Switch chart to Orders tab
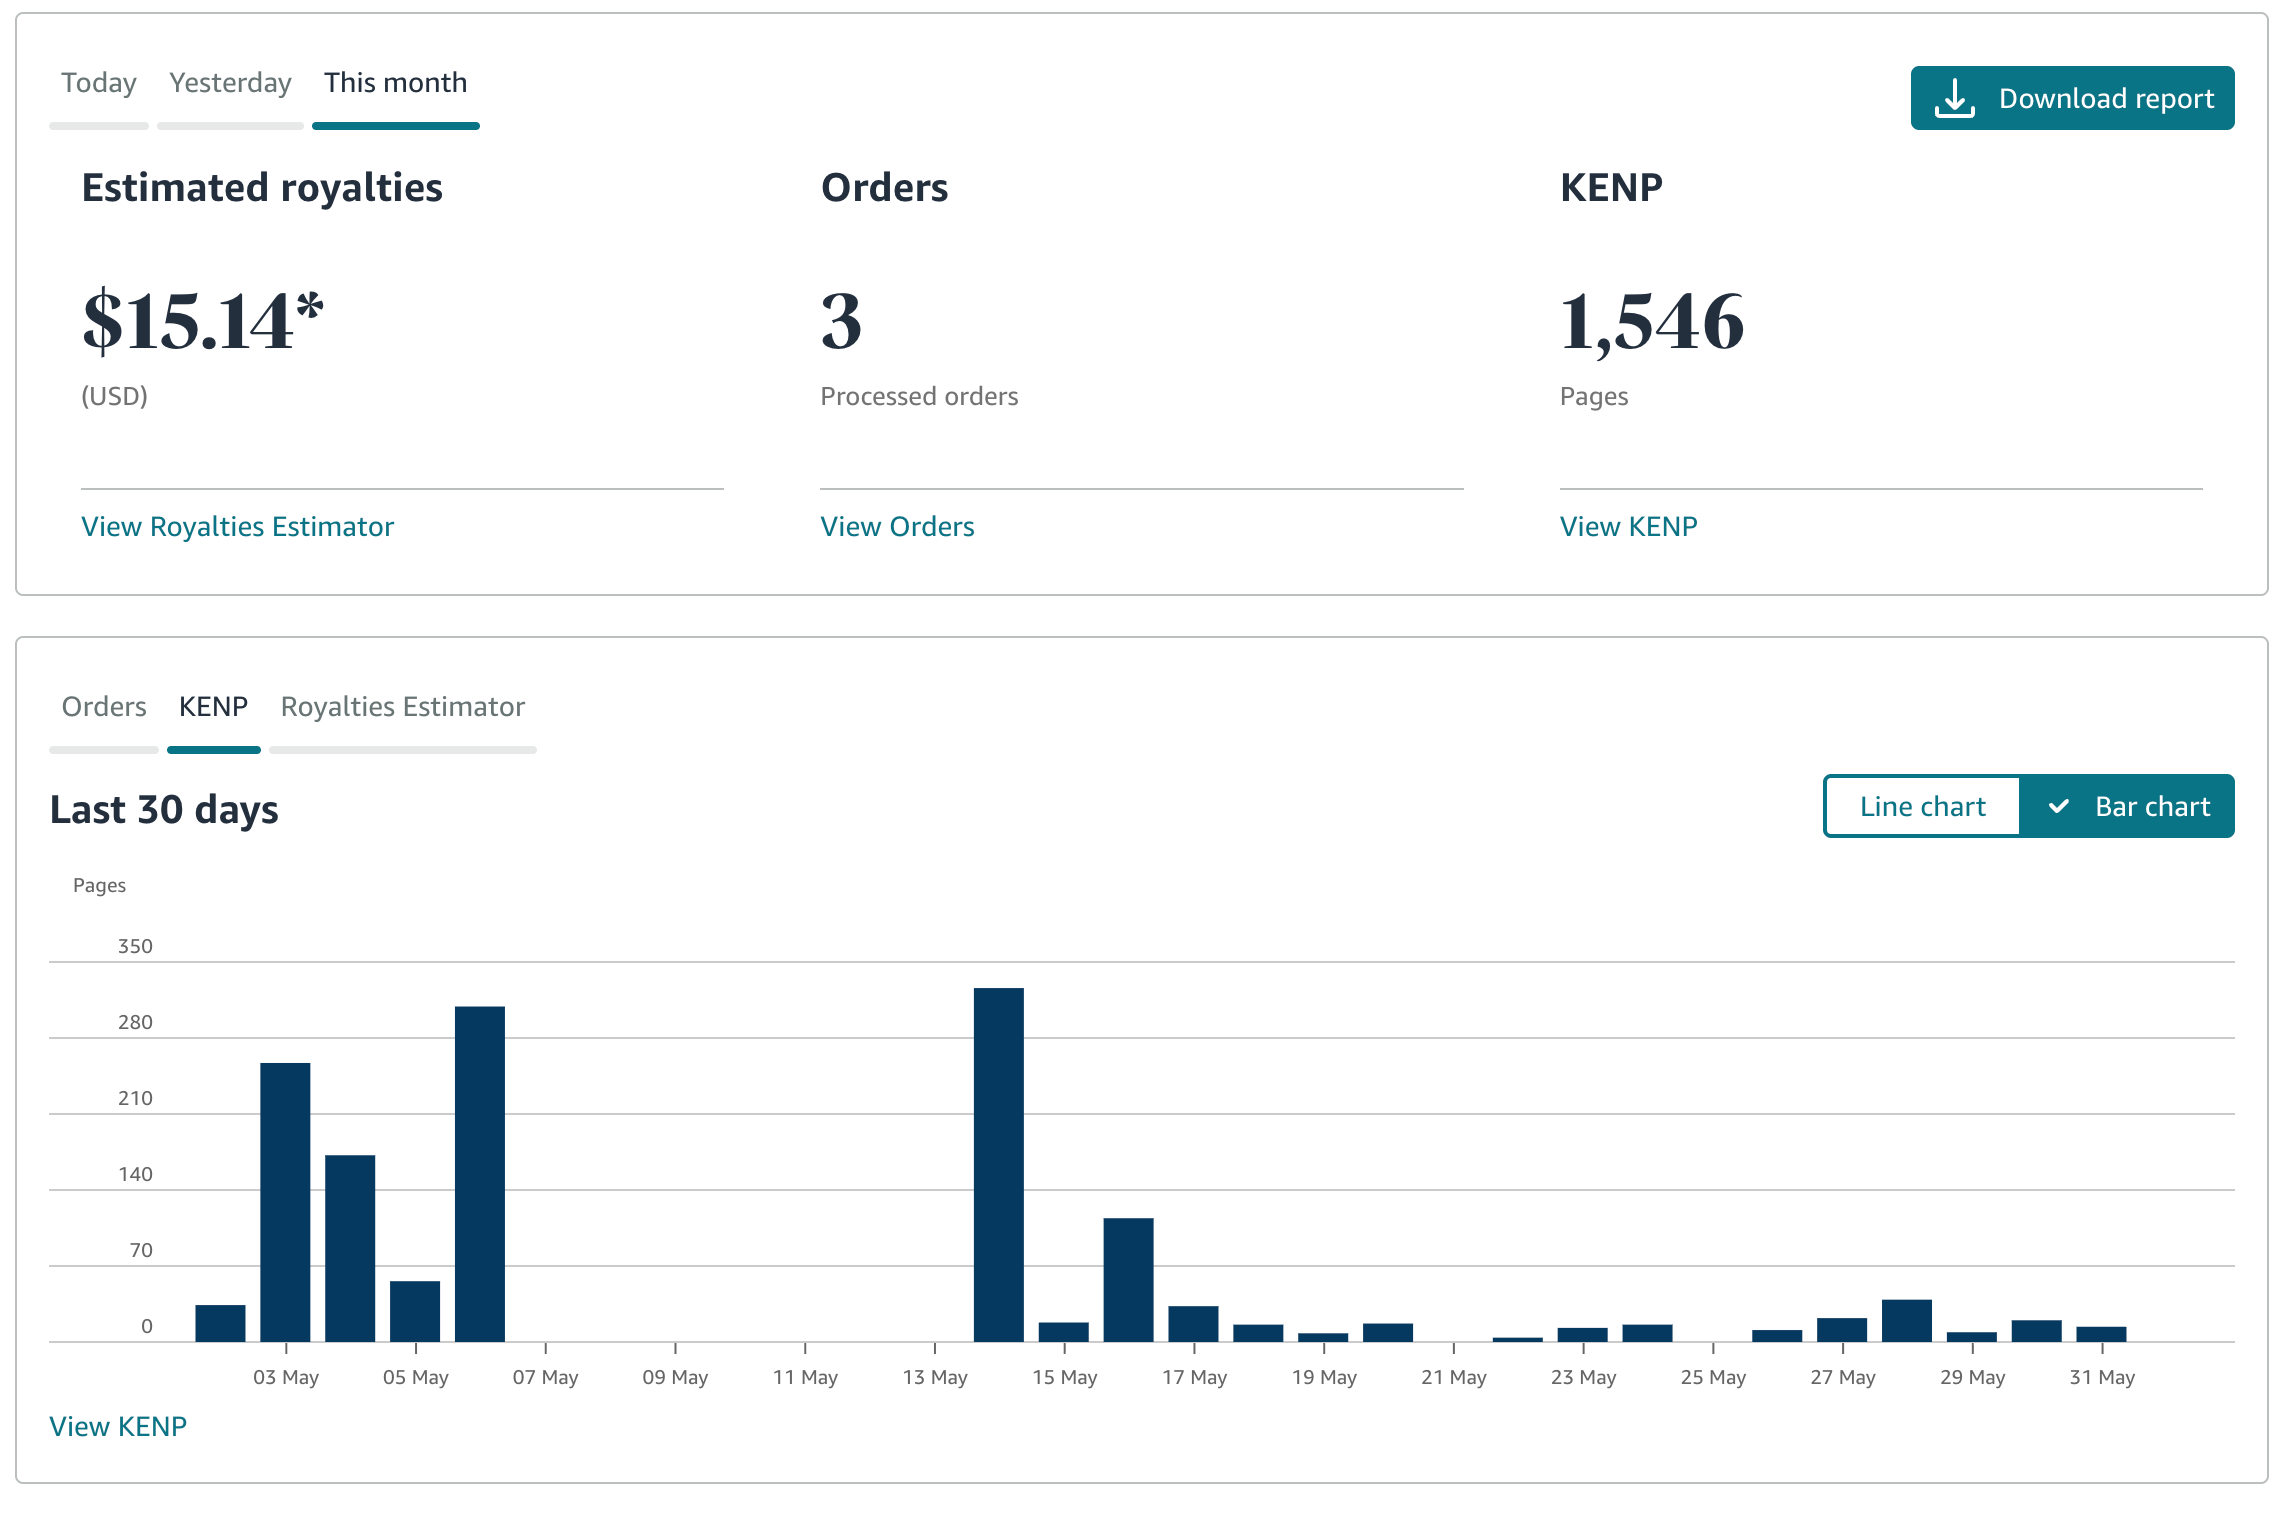This screenshot has height=1514, width=2286. point(104,707)
